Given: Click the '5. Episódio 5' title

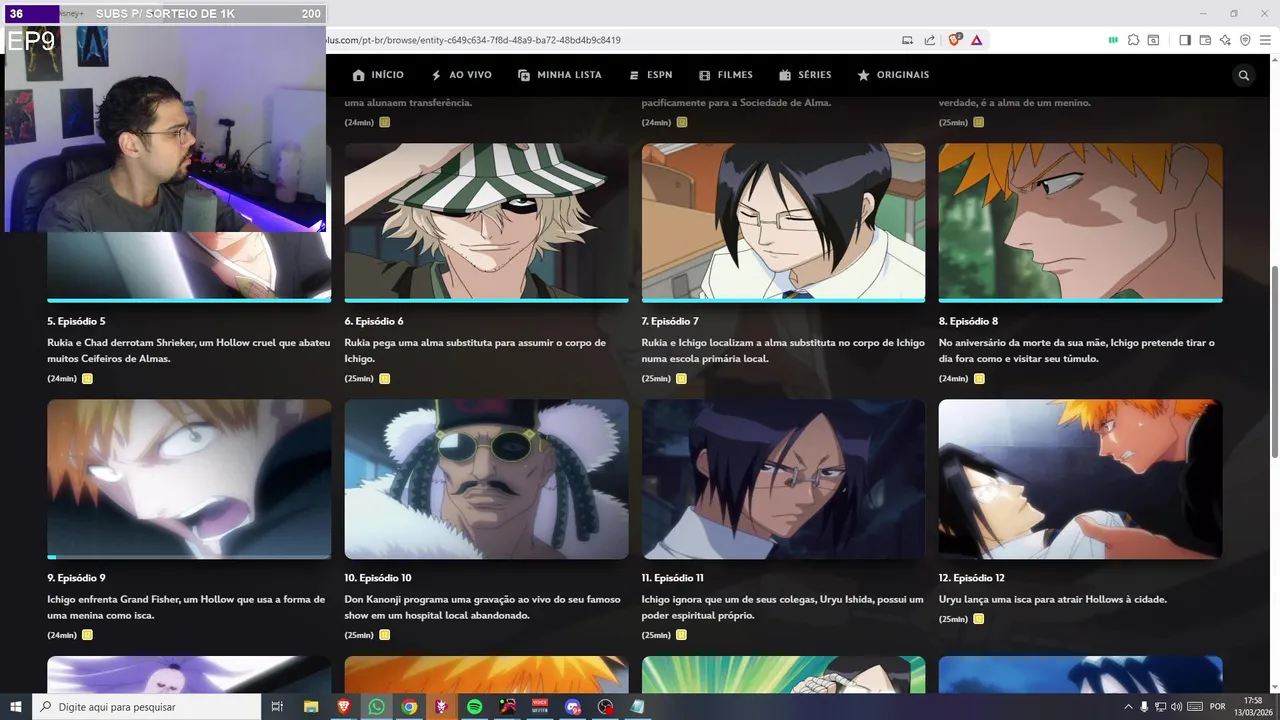Looking at the screenshot, I should pos(76,321).
